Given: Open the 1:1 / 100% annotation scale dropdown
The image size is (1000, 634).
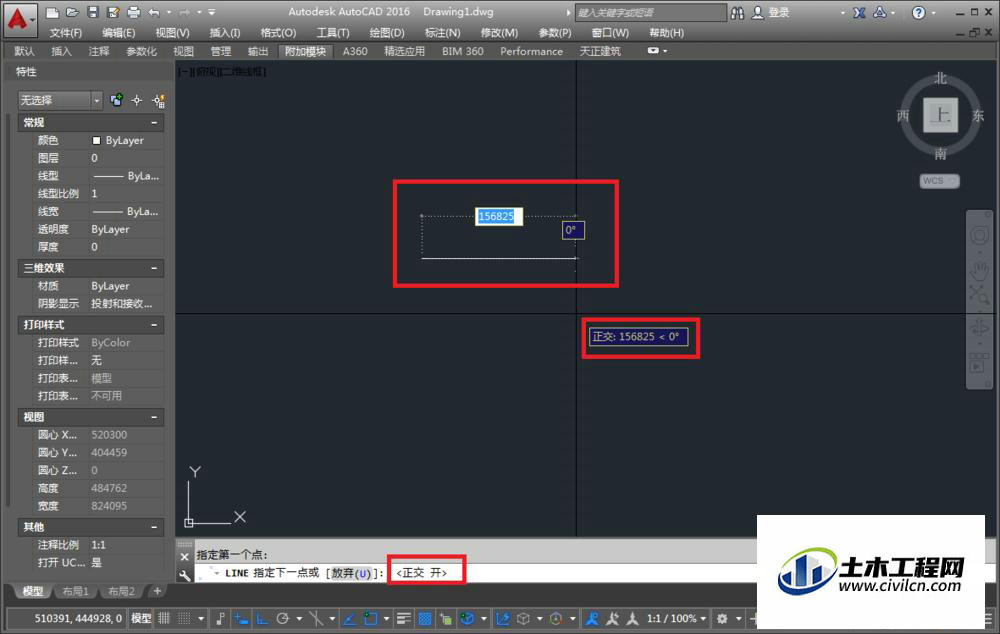Looking at the screenshot, I should tap(676, 618).
